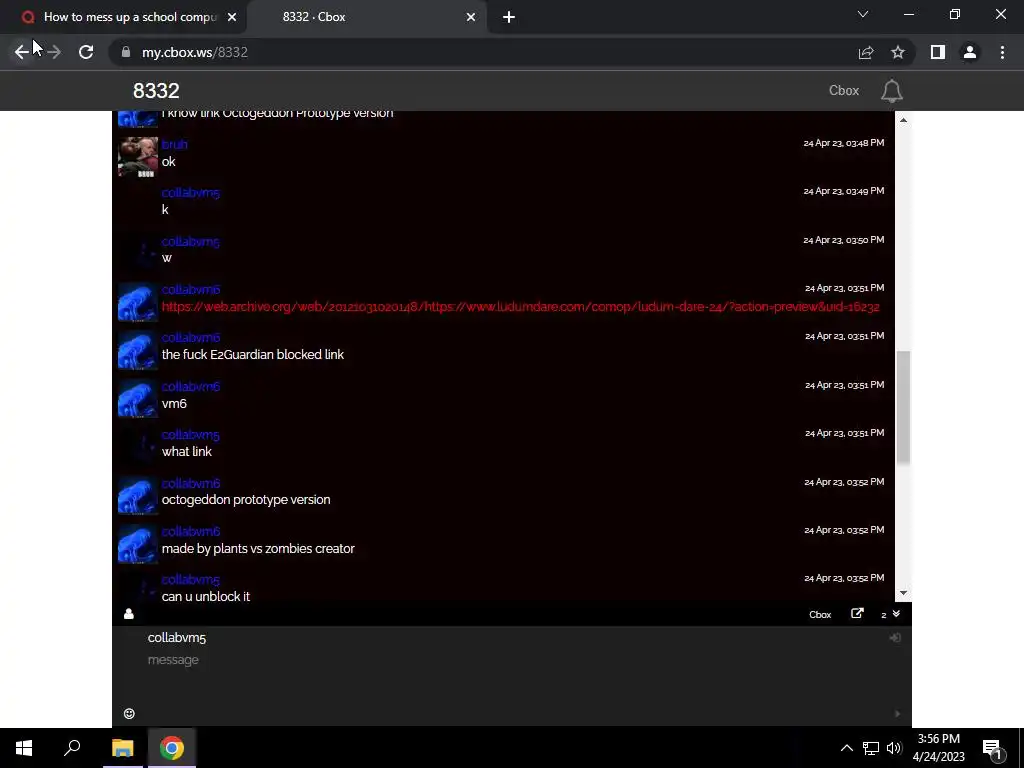Screen dimensions: 1024x768
Task: Switch to 'How to mess up a school compu' tab
Action: click(x=123, y=17)
